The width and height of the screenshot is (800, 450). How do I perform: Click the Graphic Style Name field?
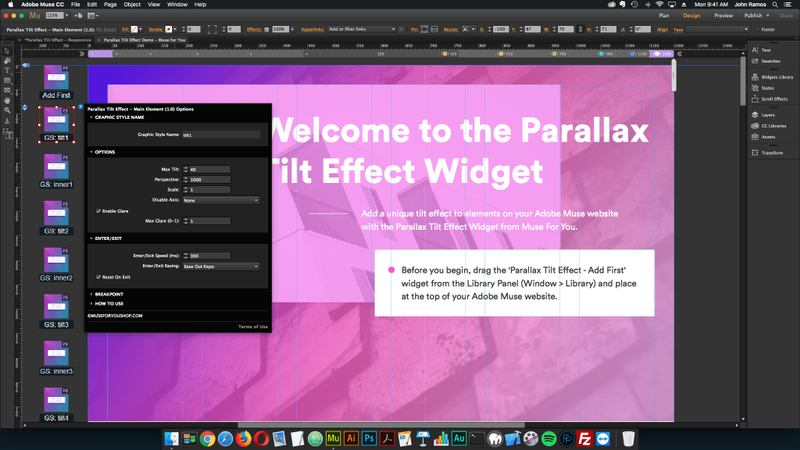point(220,134)
